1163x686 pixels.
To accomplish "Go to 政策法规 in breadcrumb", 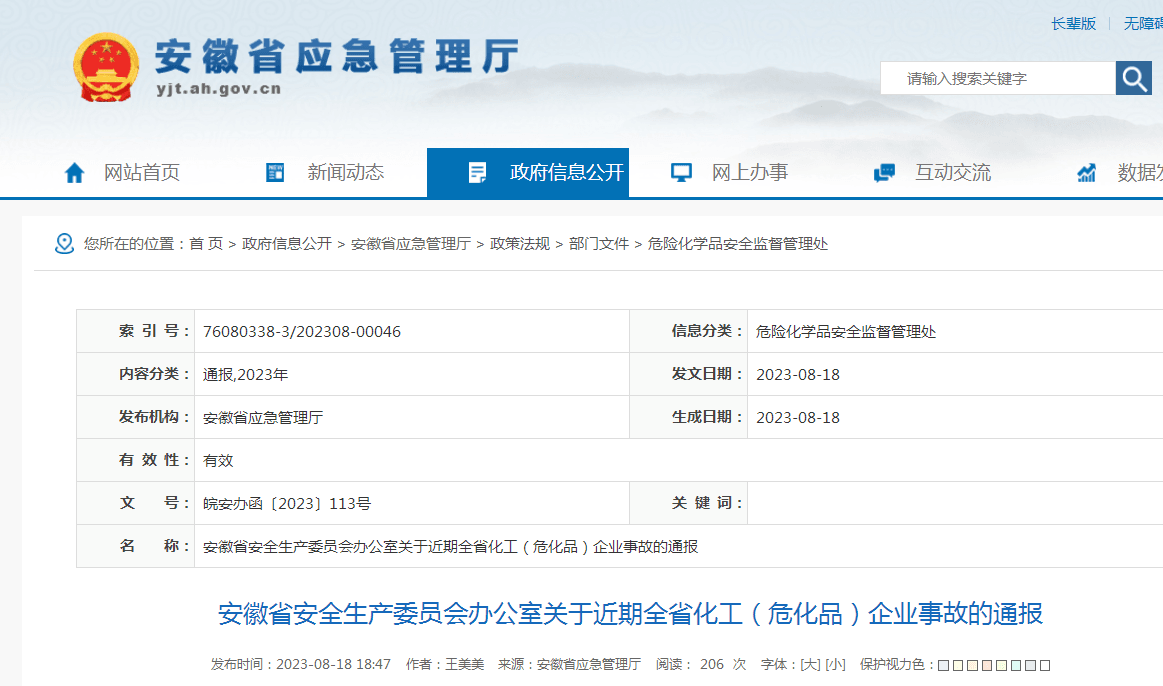I will (519, 244).
